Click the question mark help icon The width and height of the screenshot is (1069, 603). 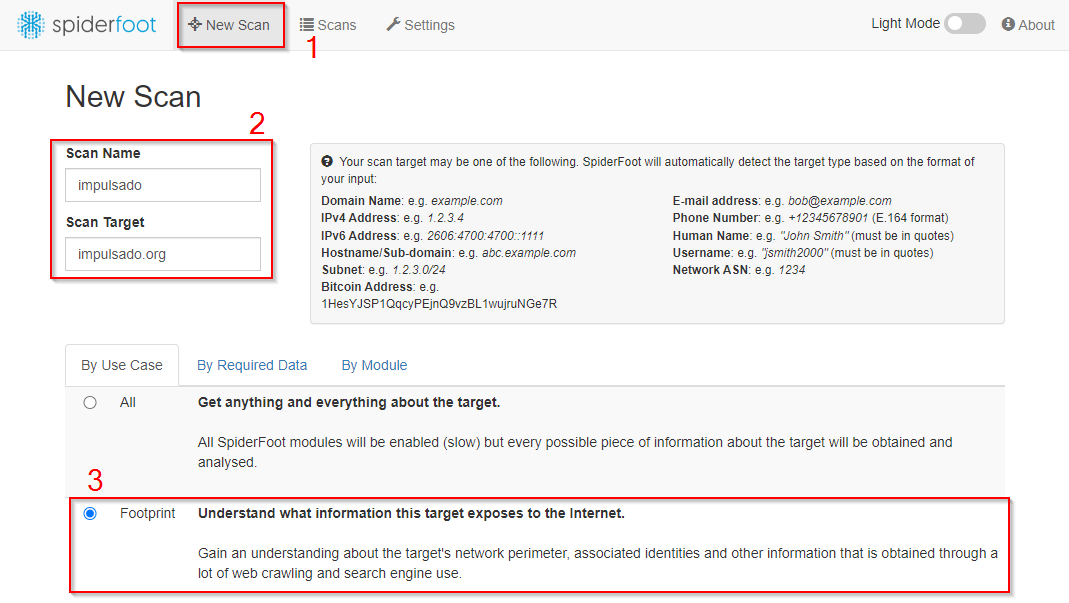pos(327,162)
